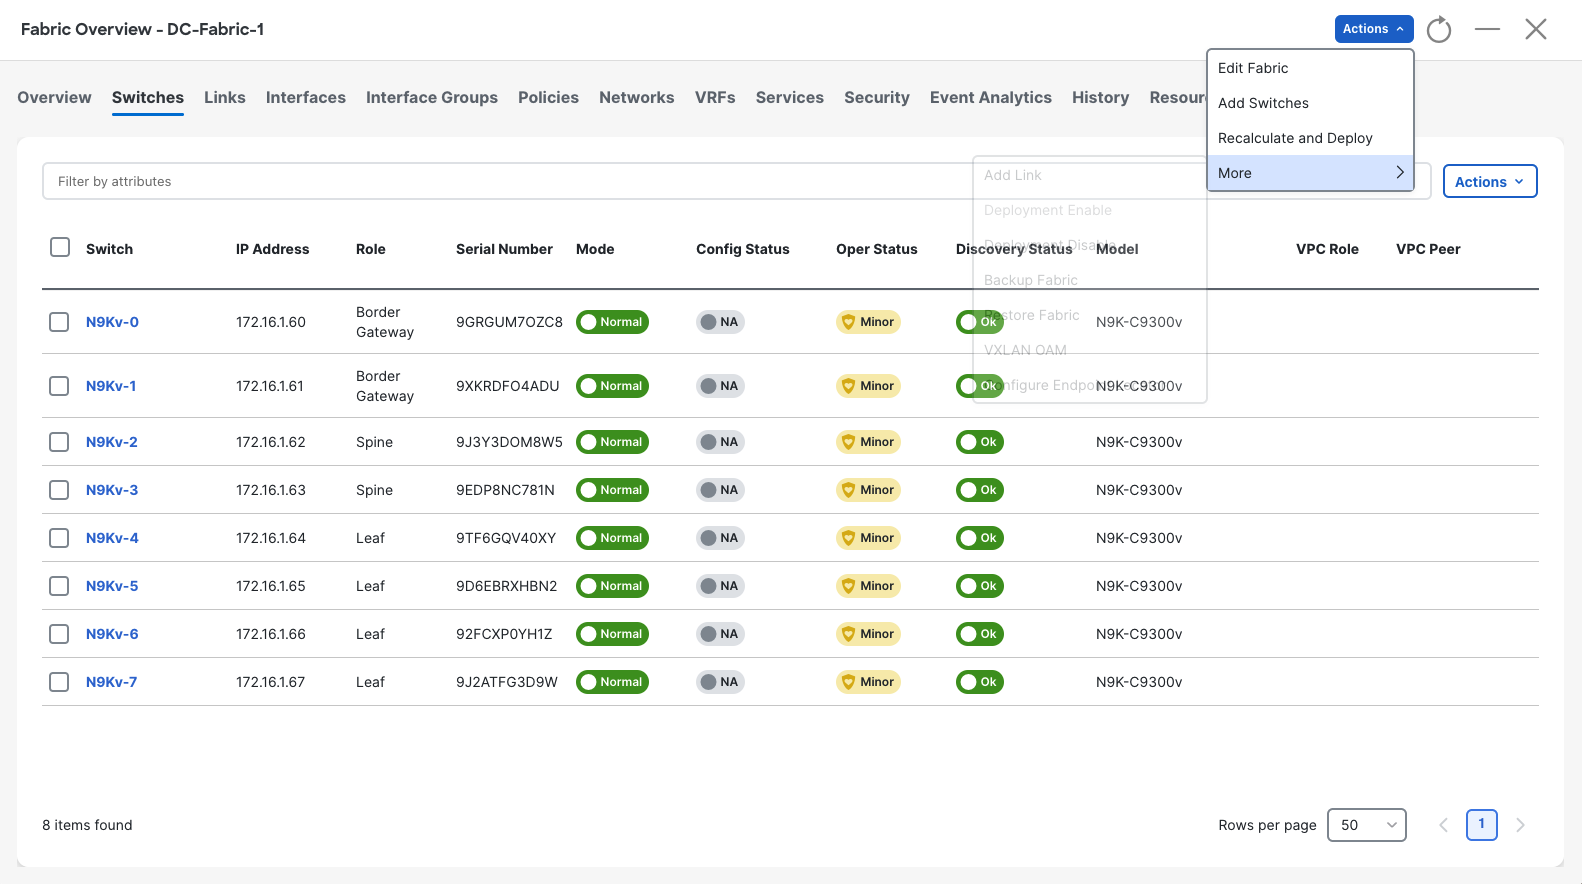The image size is (1582, 884).
Task: Click the Serial Number column header
Action: coord(504,249)
